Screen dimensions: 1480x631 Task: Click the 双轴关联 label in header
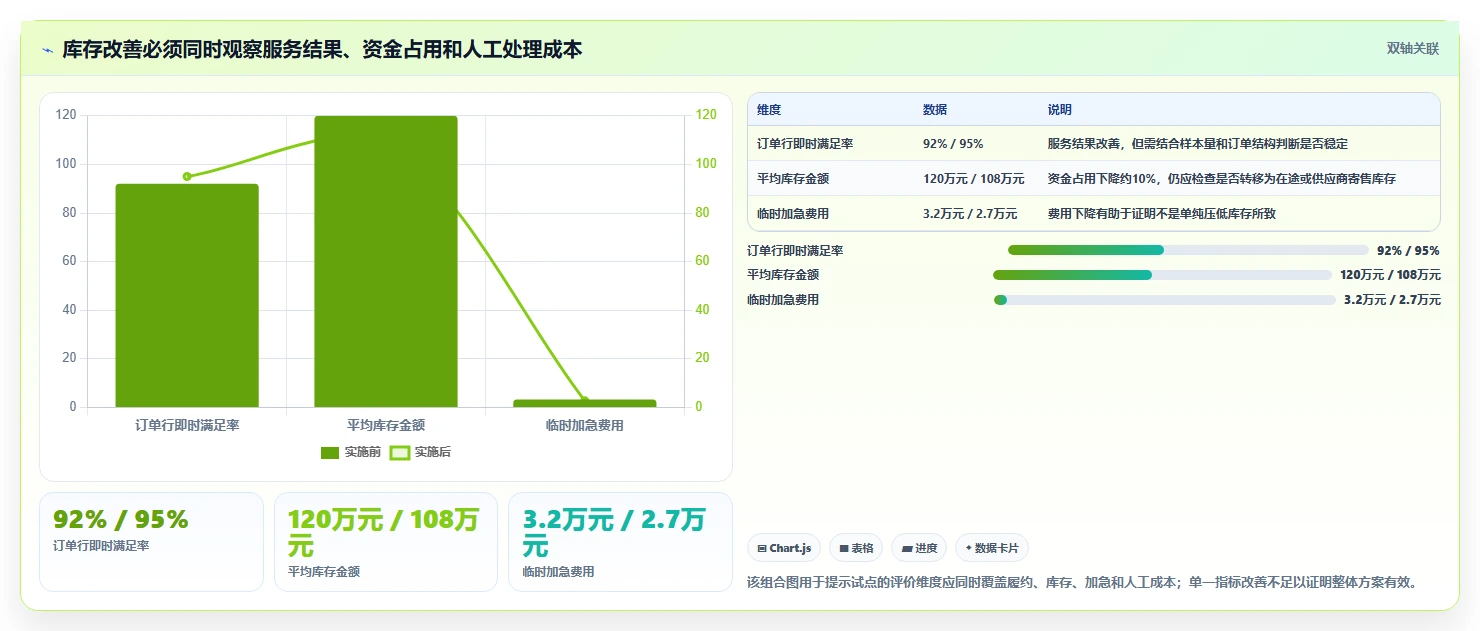click(1412, 49)
